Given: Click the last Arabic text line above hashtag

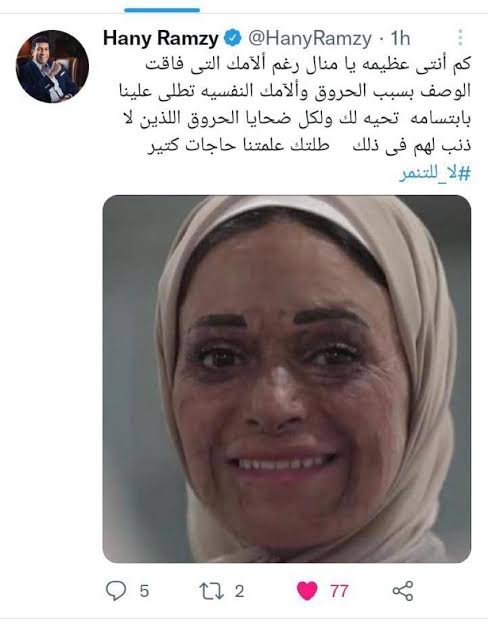Looking at the screenshot, I should pos(309,145).
